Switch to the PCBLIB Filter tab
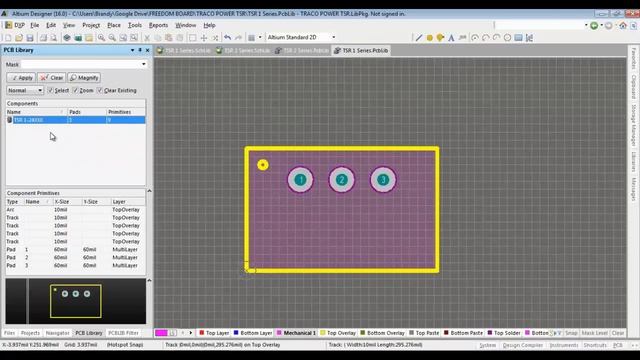Viewport: 640px width, 360px height. 124,333
